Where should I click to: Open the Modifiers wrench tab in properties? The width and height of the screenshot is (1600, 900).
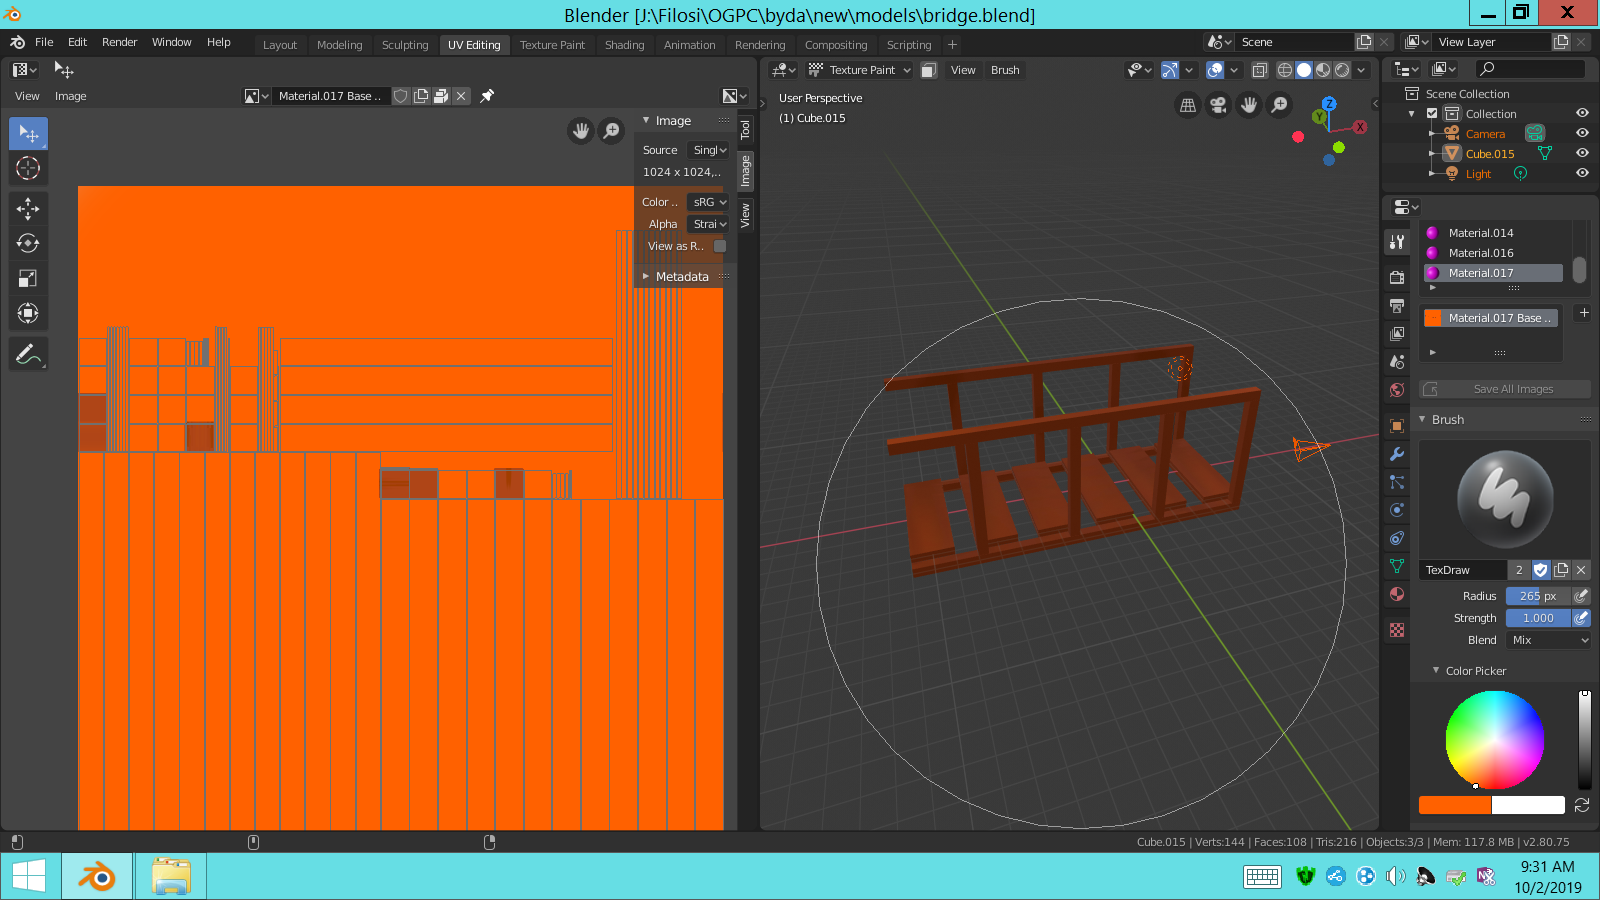coord(1397,454)
